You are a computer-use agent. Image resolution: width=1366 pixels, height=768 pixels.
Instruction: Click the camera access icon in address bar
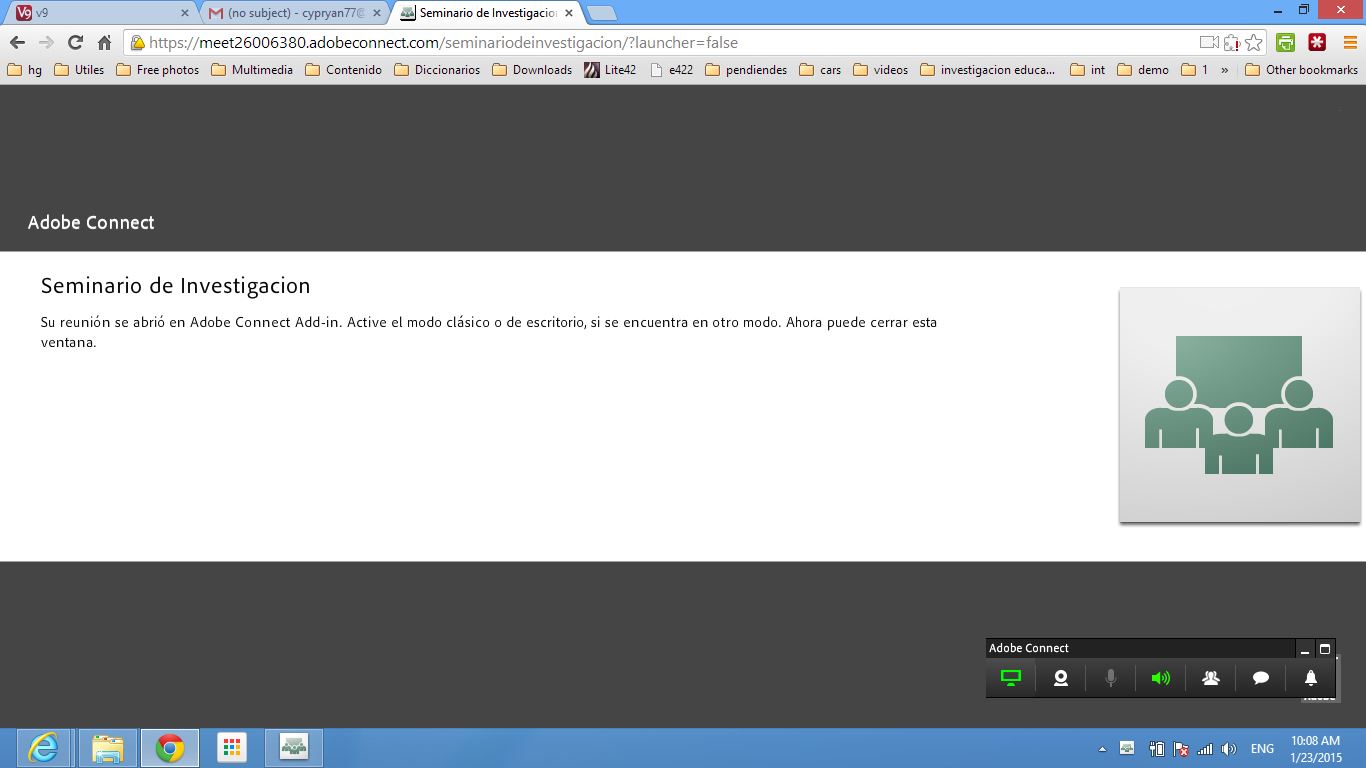click(x=1209, y=42)
